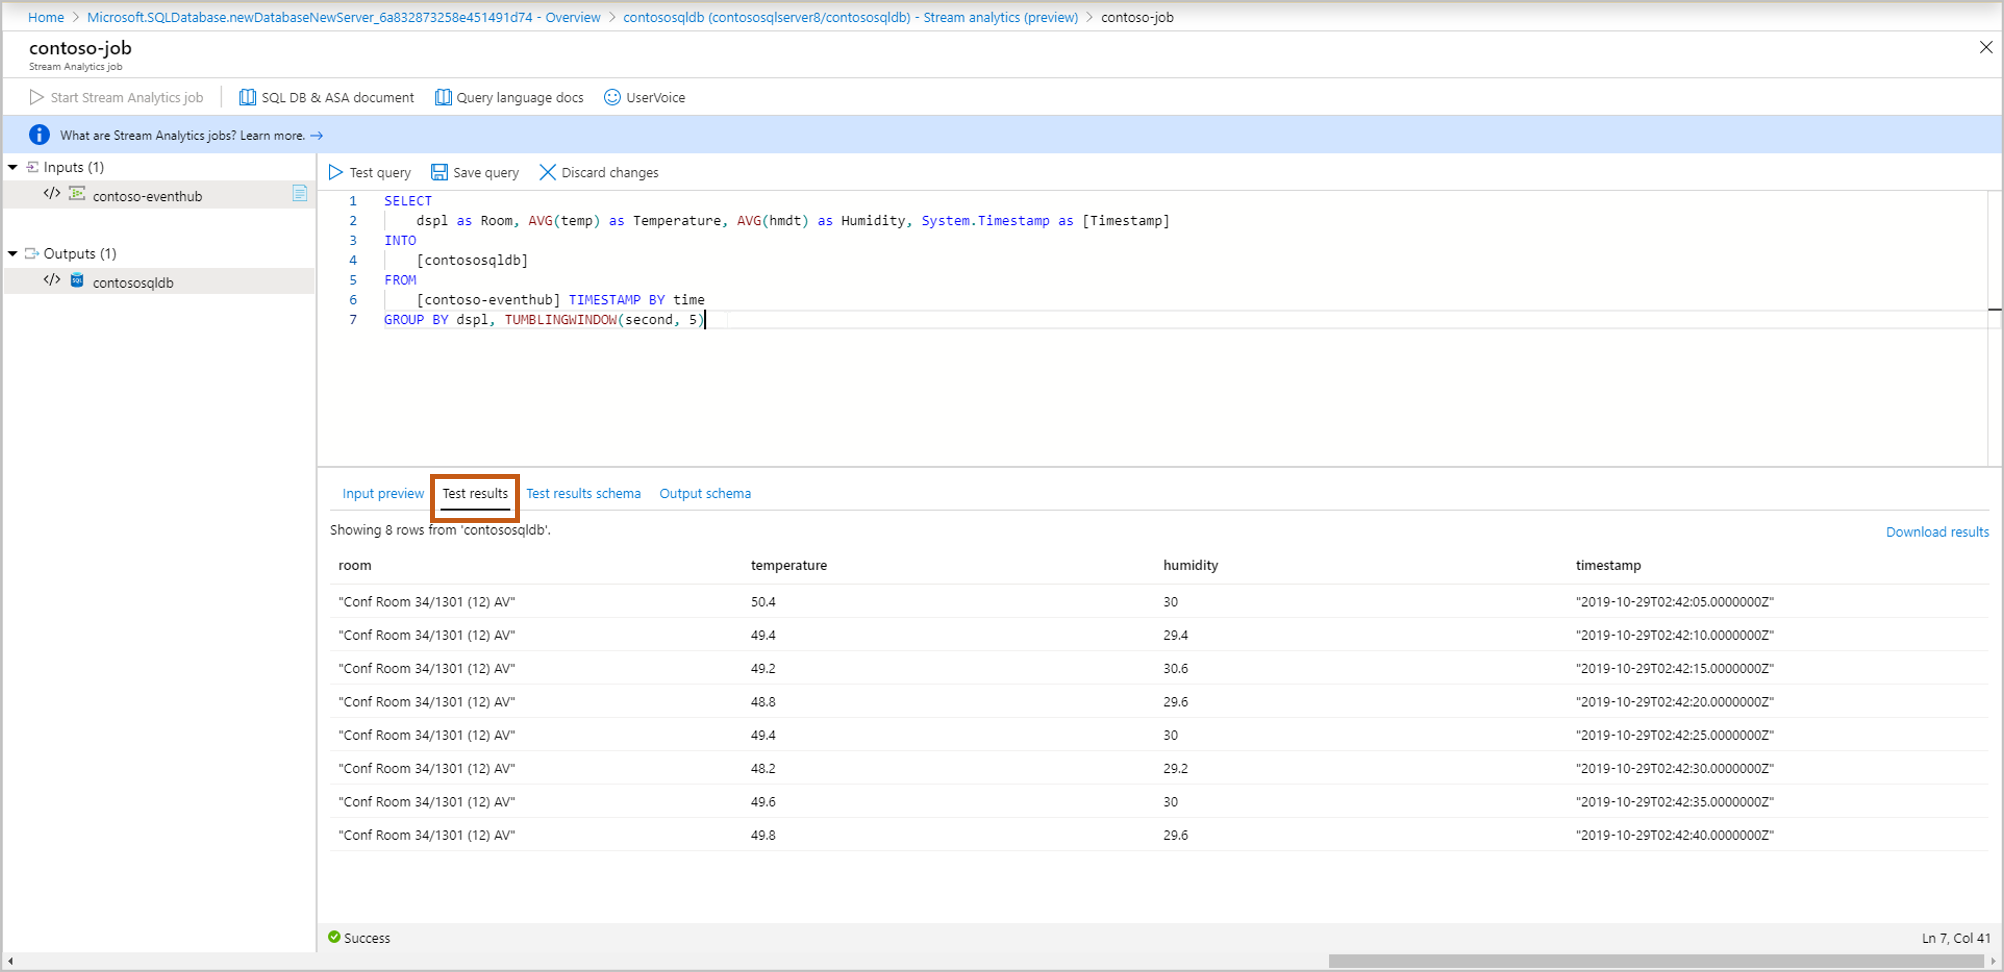Close the contoso-job blade
This screenshot has width=2004, height=972.
(1985, 47)
